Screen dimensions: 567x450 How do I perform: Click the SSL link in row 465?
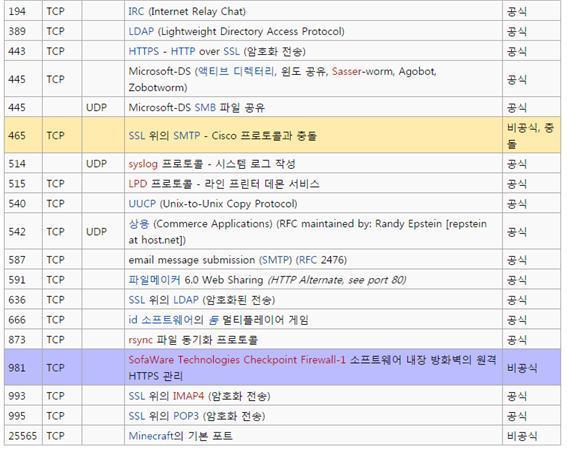pyautogui.click(x=137, y=136)
